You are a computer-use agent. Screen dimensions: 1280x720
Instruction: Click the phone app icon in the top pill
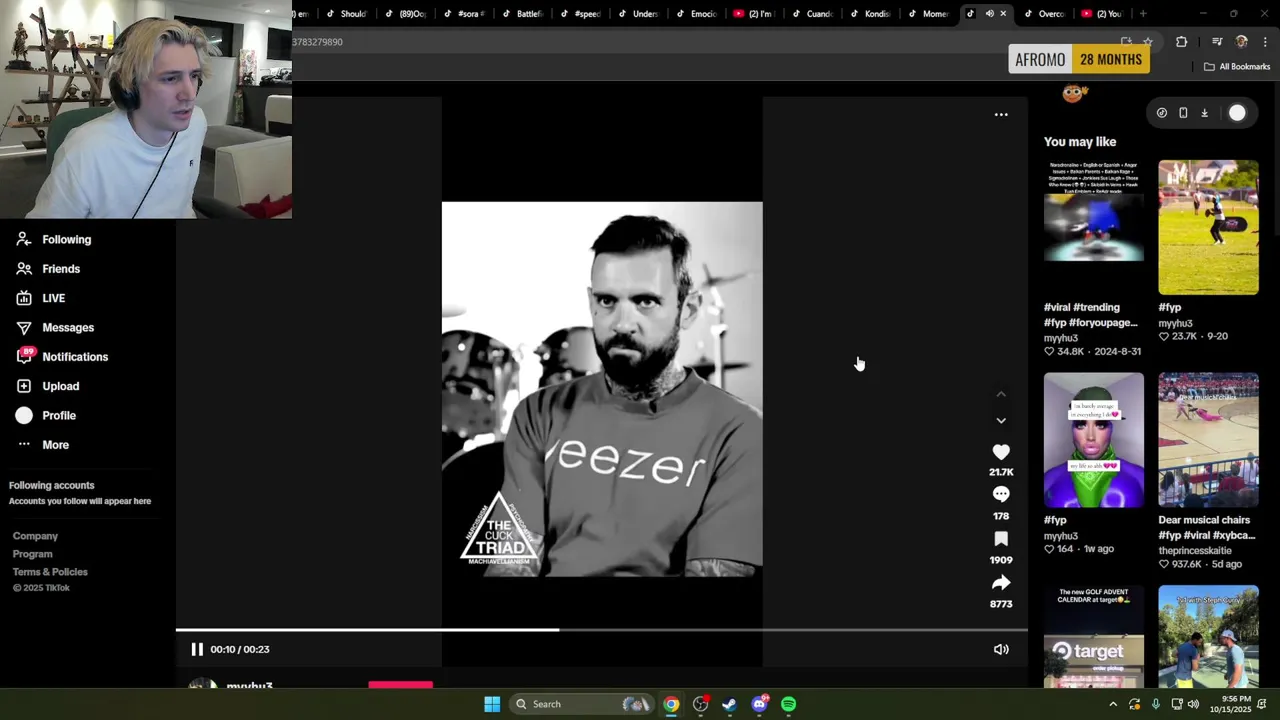pos(1183,113)
